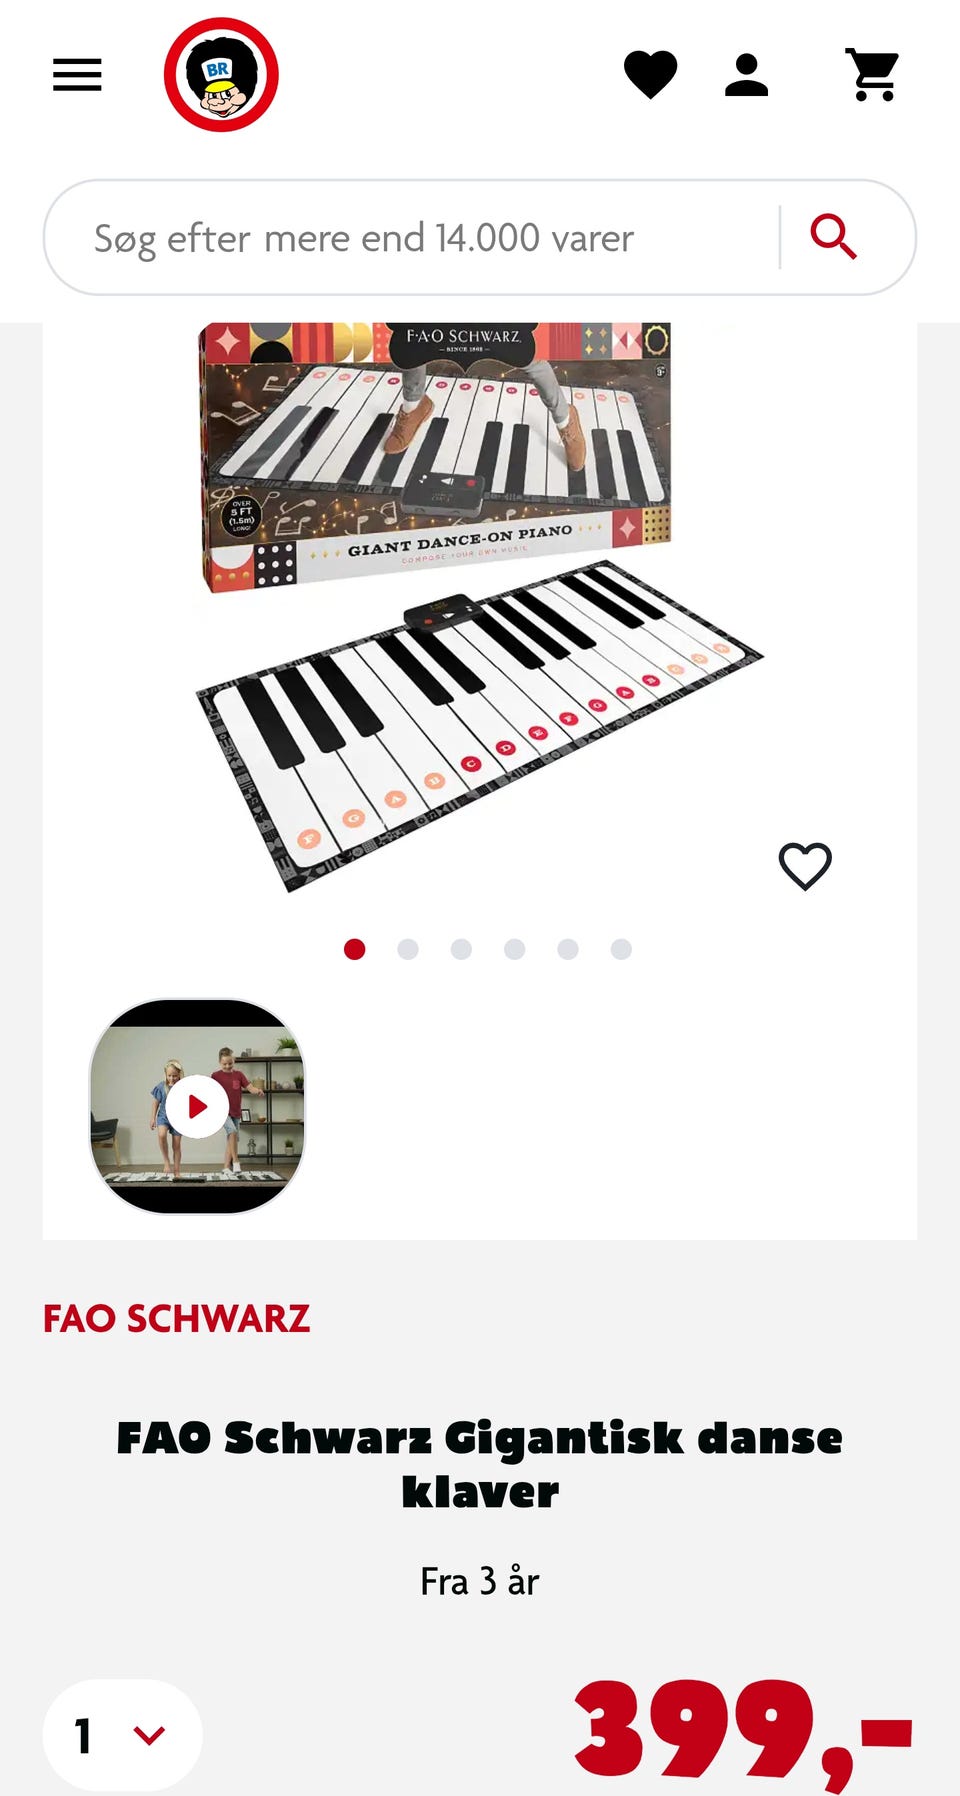
Task: Jump to fourth carousel image dot
Action: coord(514,949)
